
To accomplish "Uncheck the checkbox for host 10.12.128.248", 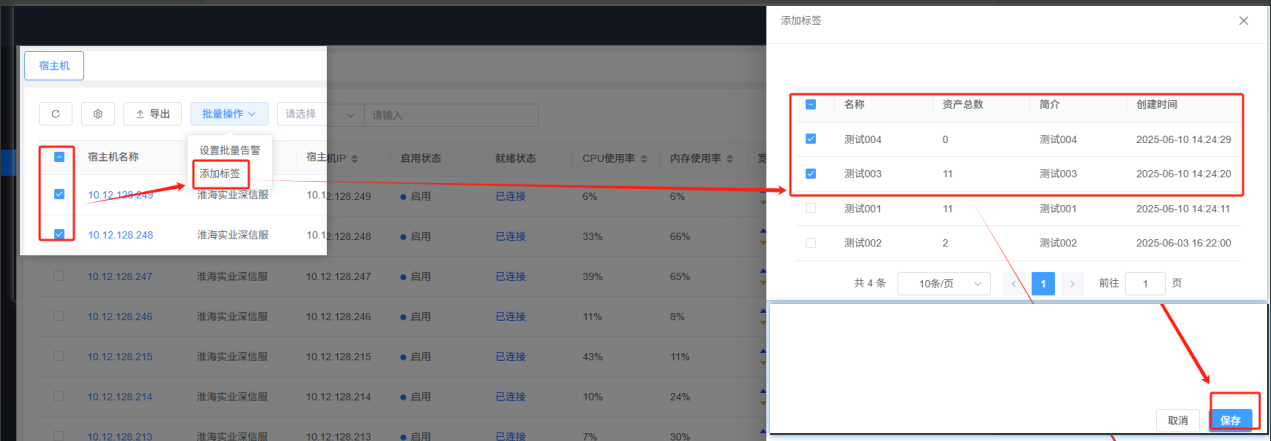I will coord(59,235).
